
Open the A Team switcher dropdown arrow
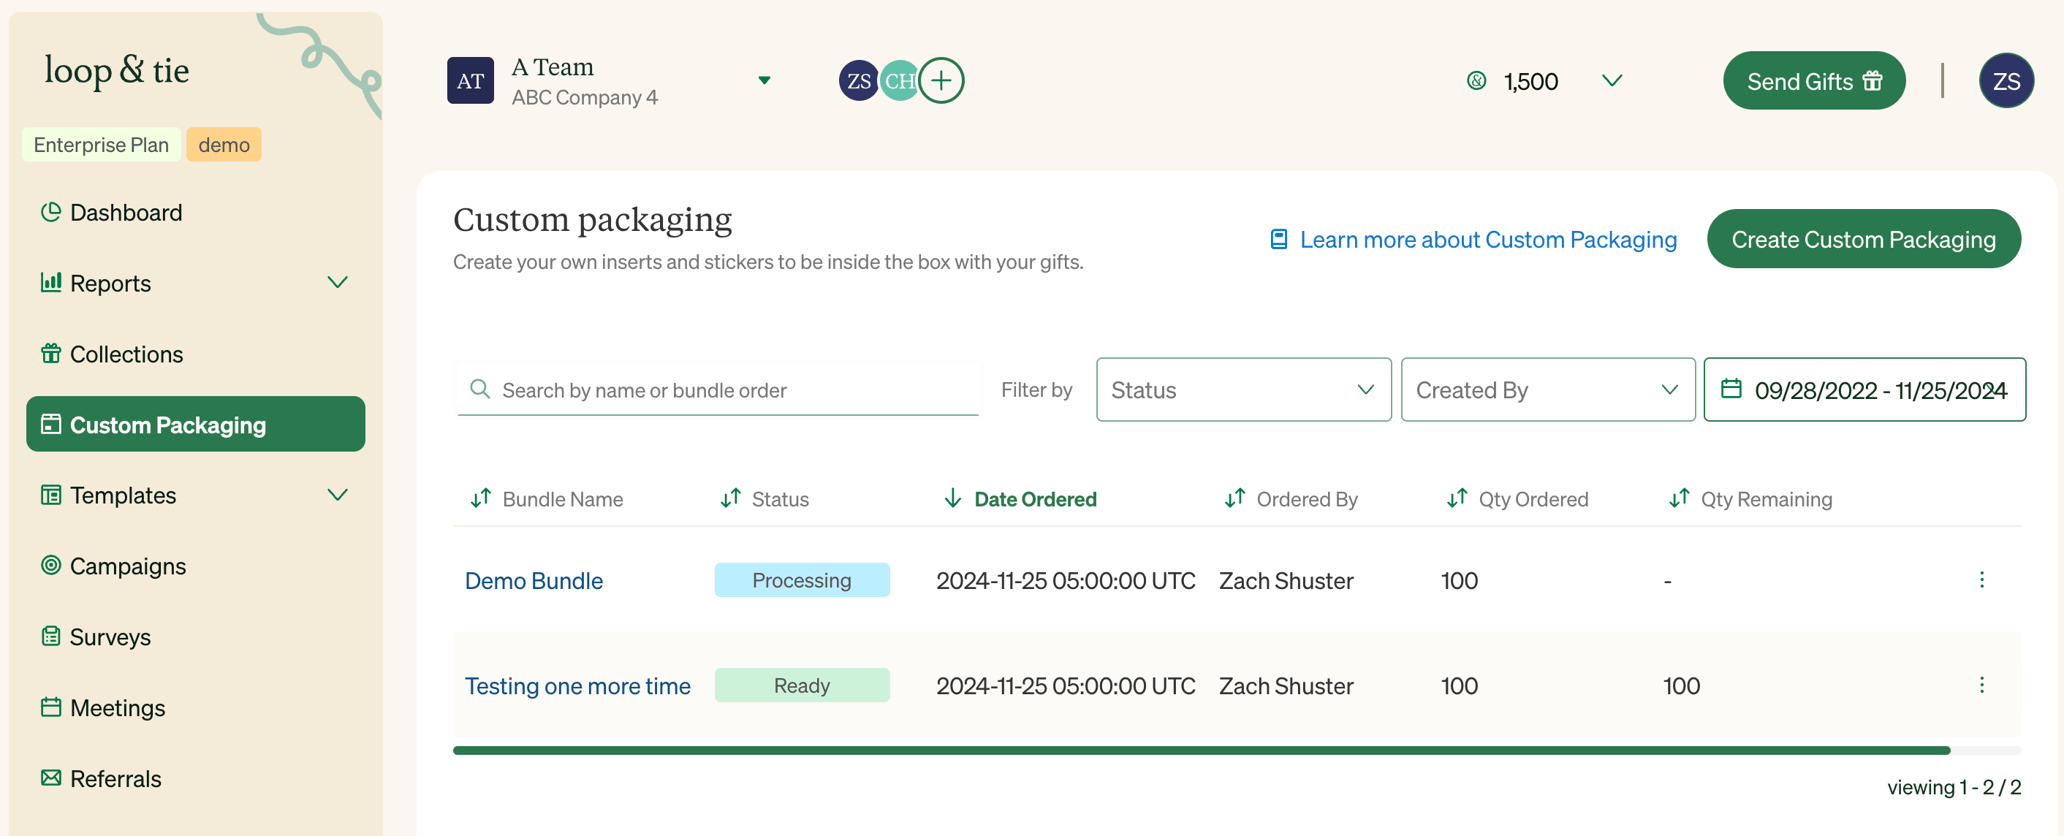pyautogui.click(x=764, y=81)
